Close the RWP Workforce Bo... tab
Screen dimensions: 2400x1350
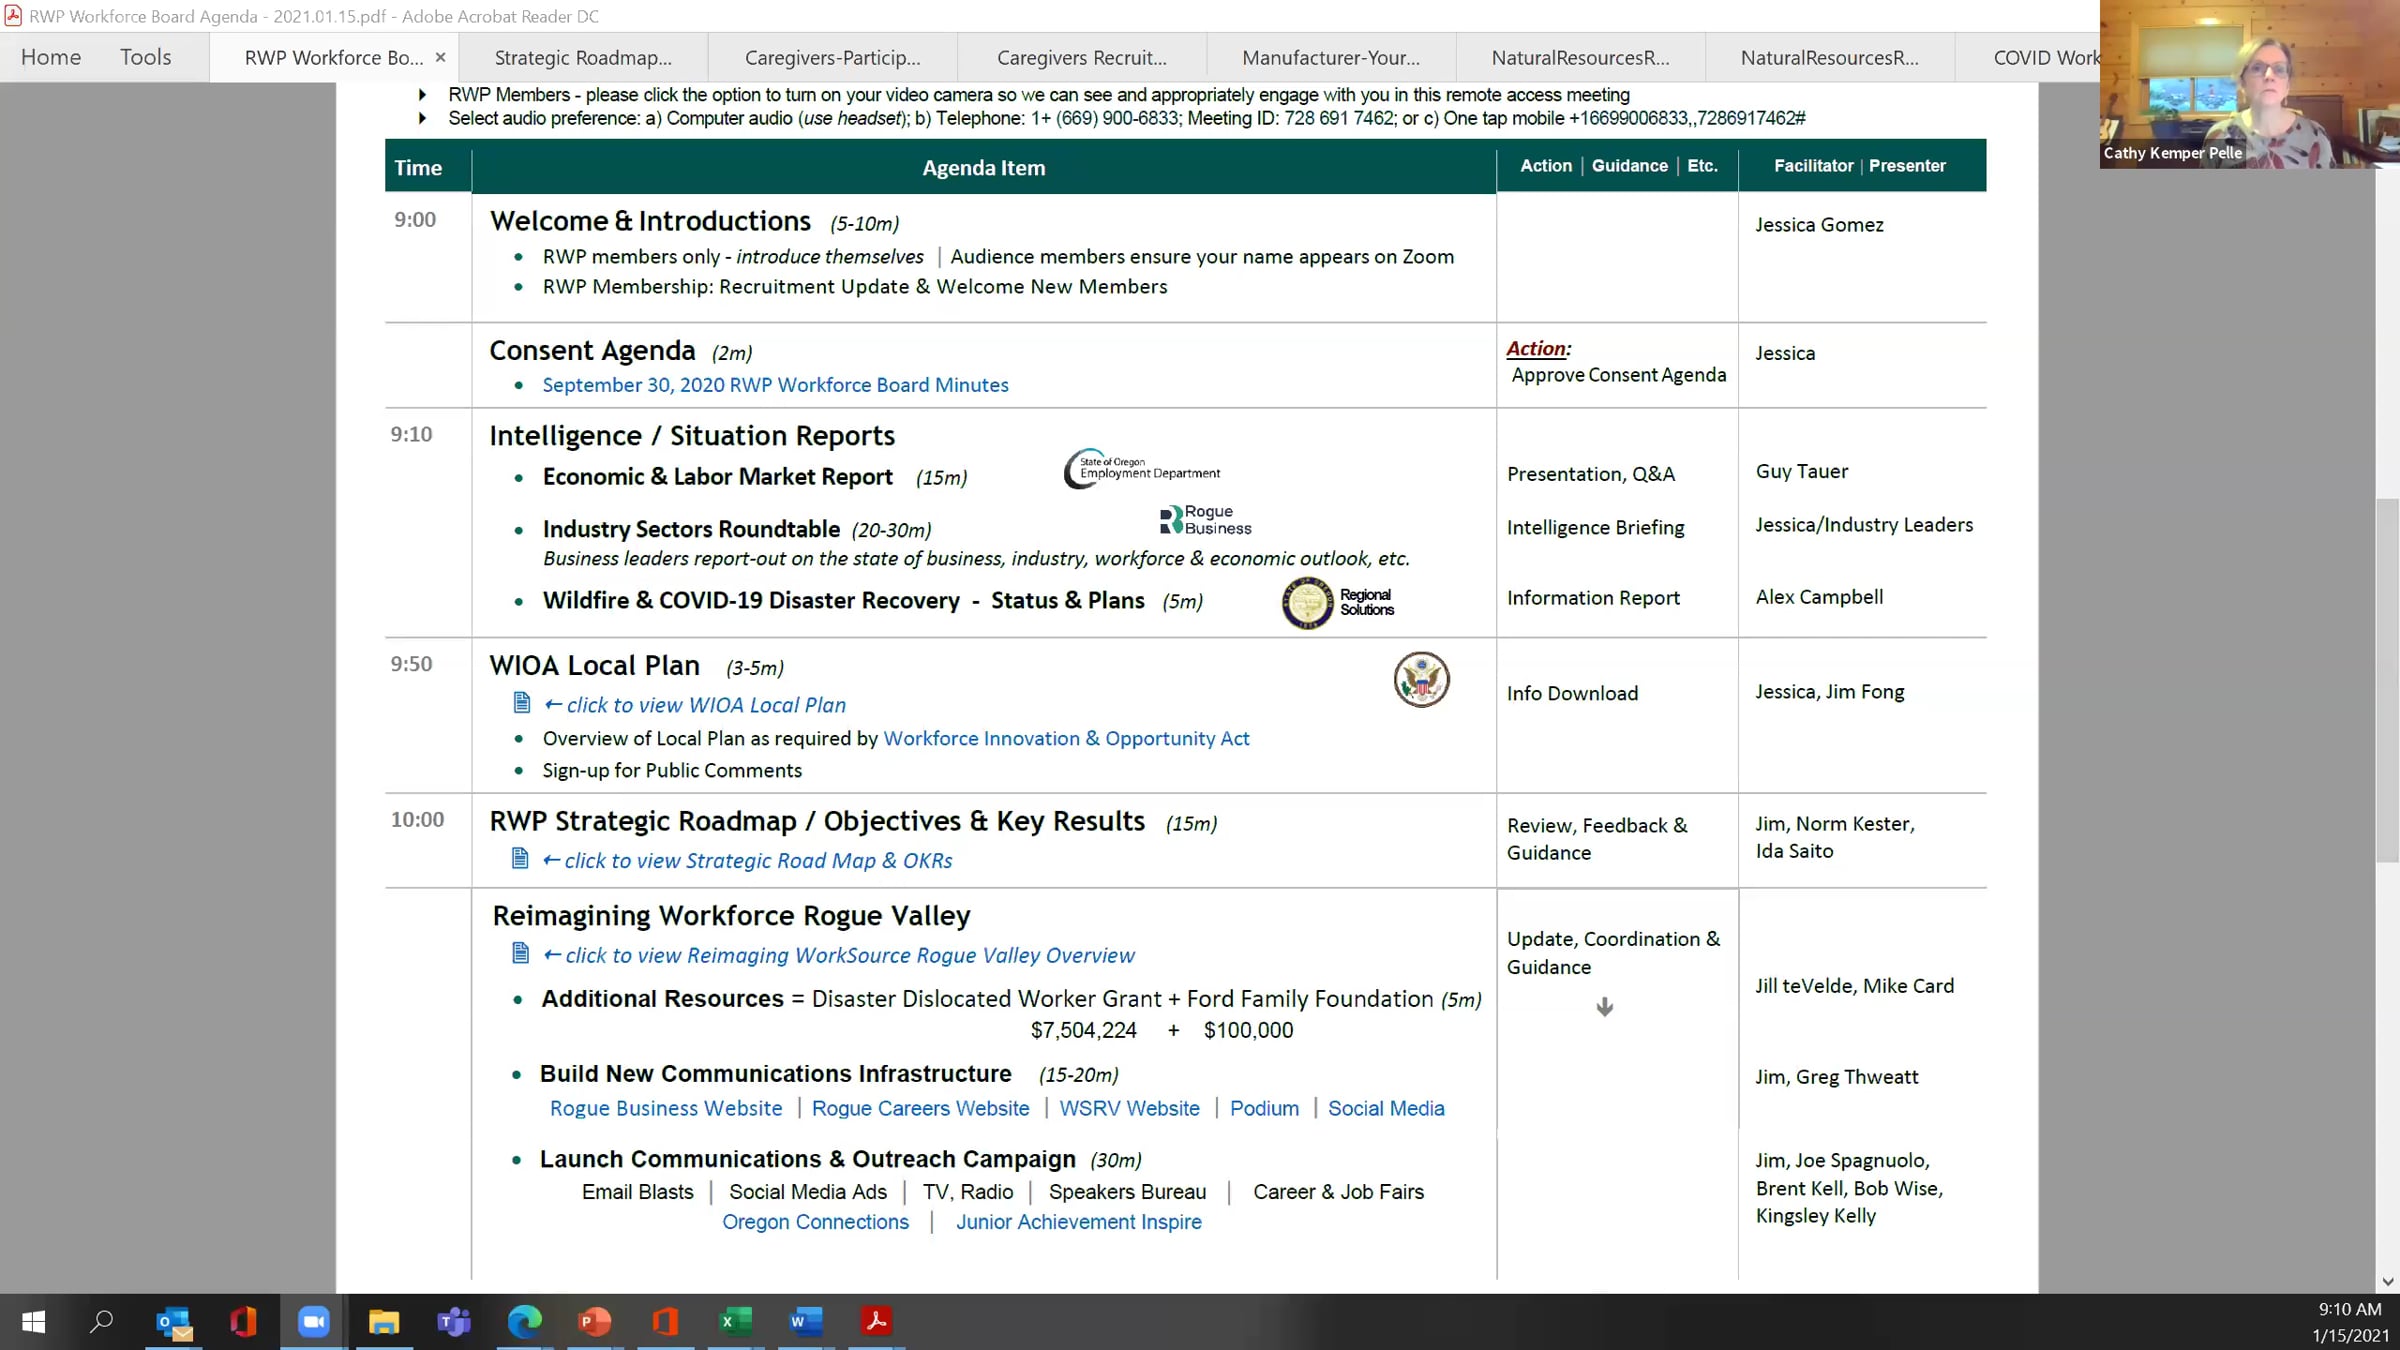[x=440, y=58]
